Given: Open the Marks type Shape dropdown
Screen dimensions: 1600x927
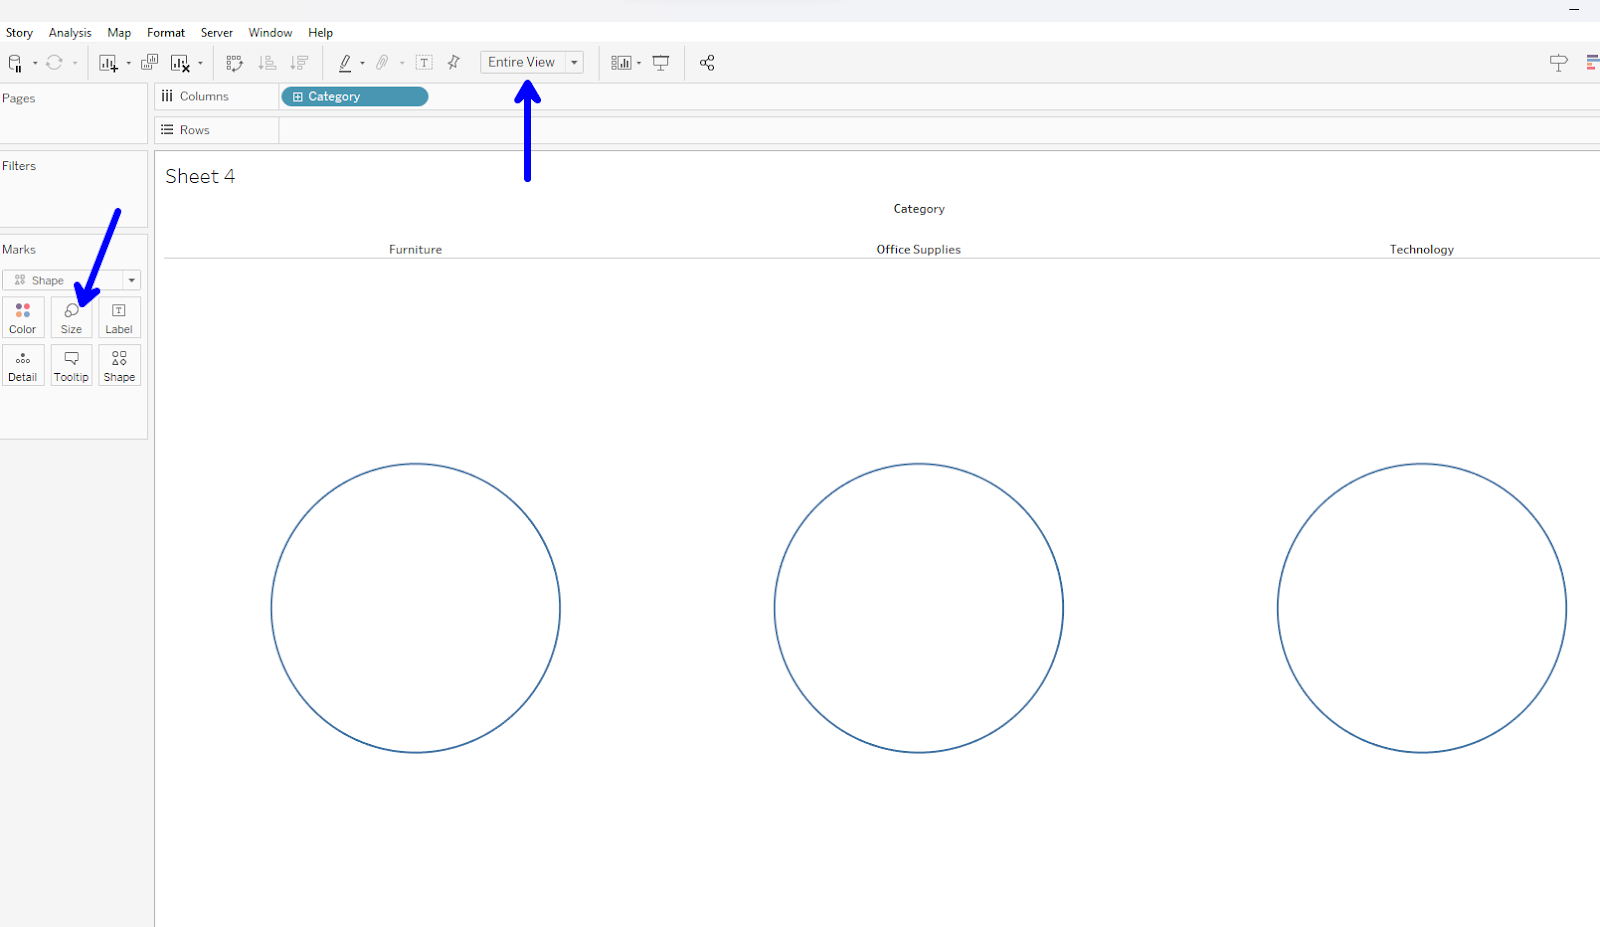Looking at the screenshot, I should pyautogui.click(x=71, y=280).
